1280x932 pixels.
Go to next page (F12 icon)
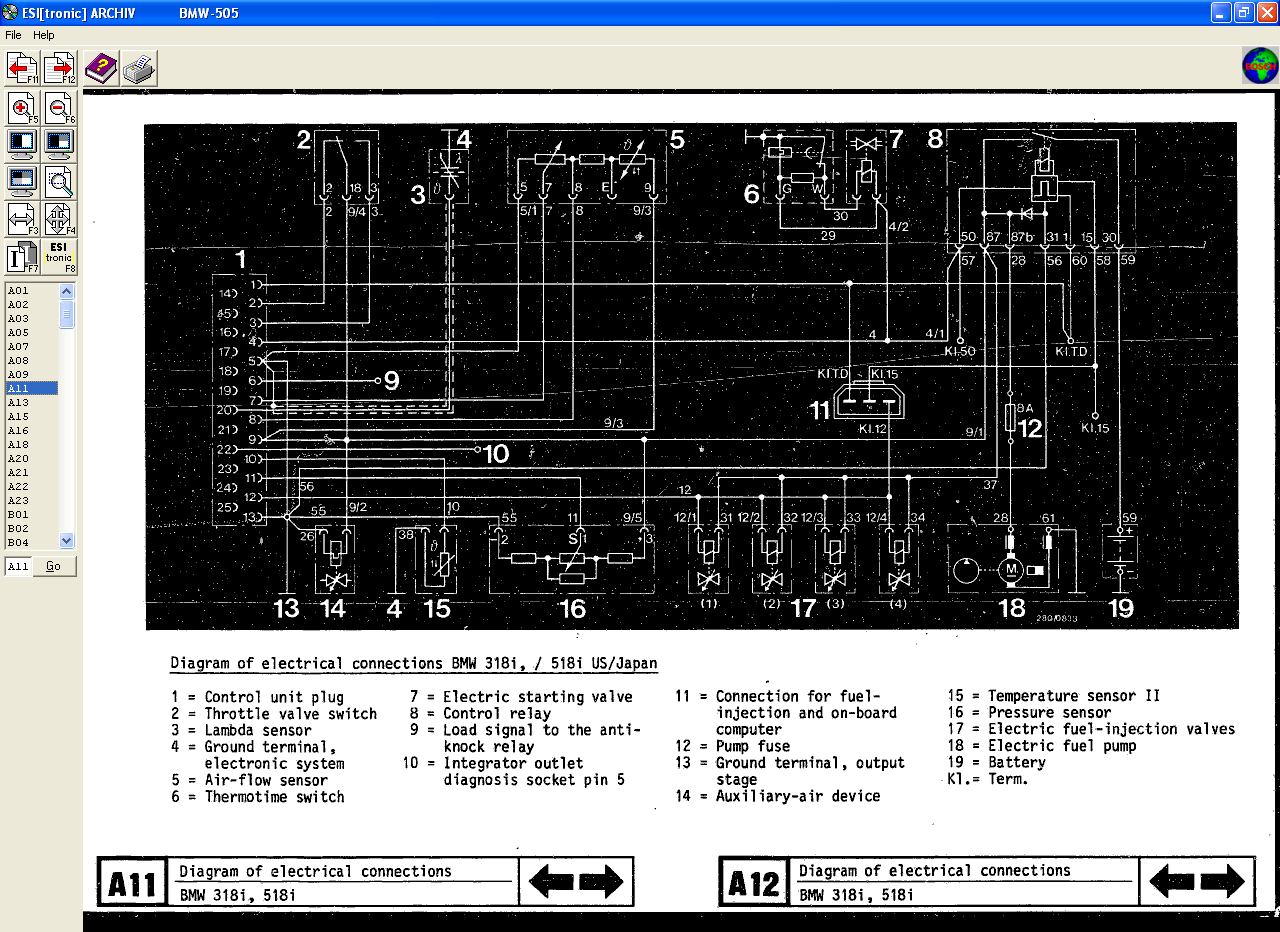coord(60,68)
